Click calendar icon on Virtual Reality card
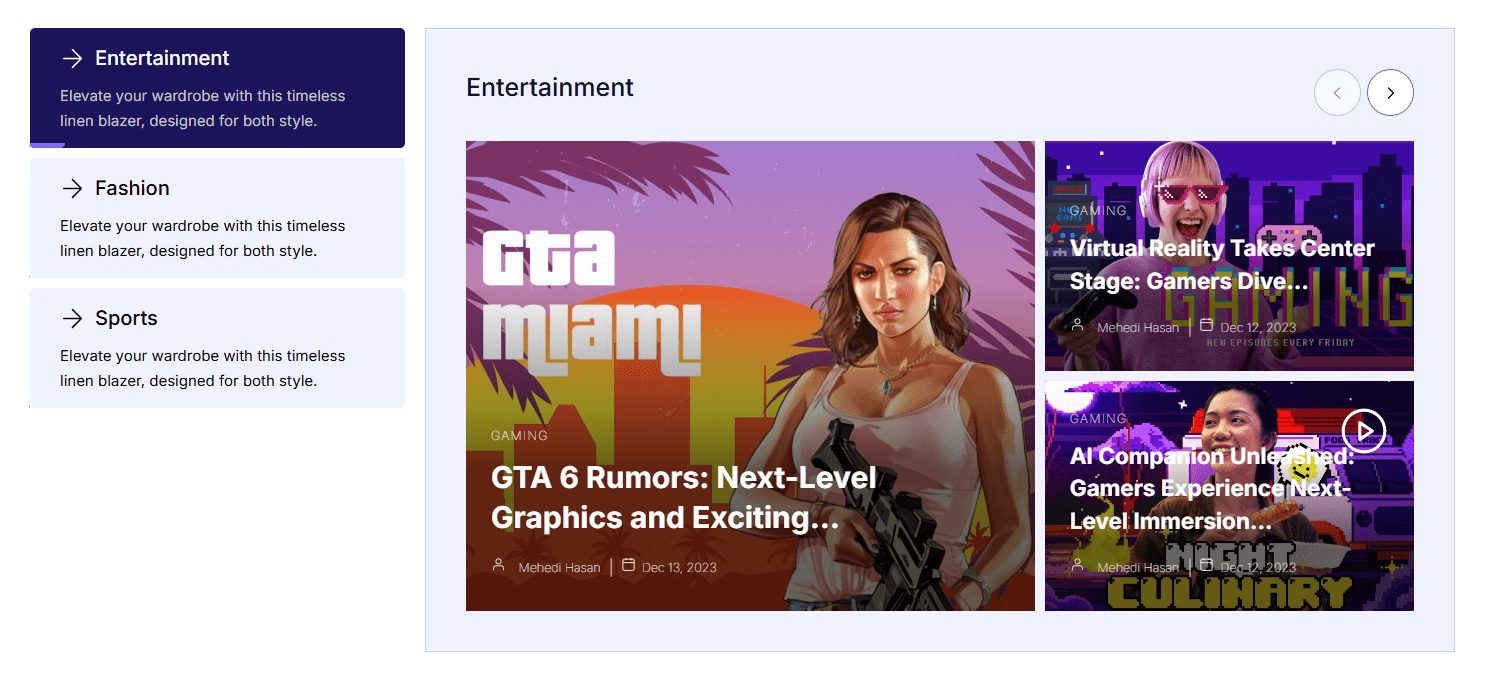 1206,326
